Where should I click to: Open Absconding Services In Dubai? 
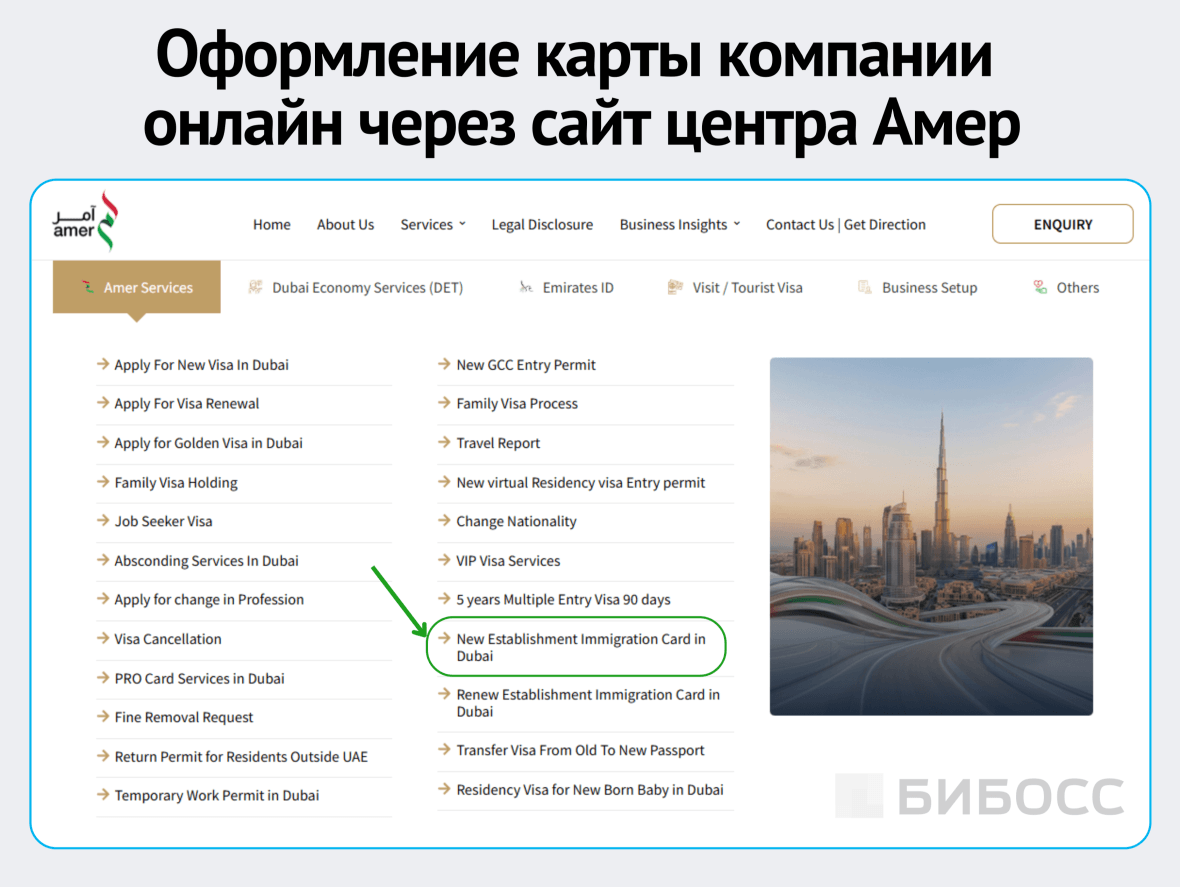pyautogui.click(x=206, y=560)
